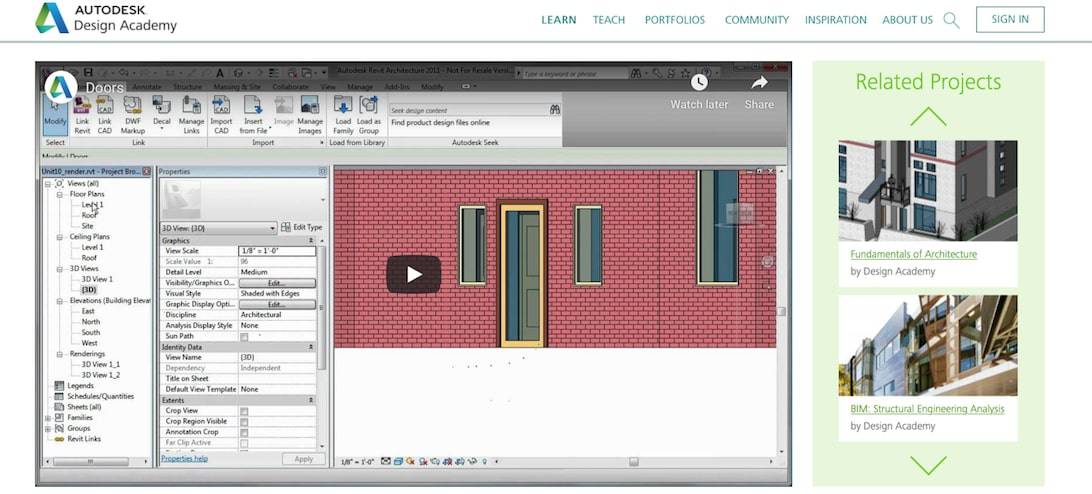Viewport: 1092px width, 494px height.
Task: Select 3D View 1 in Project Browser
Action: pyautogui.click(x=97, y=279)
